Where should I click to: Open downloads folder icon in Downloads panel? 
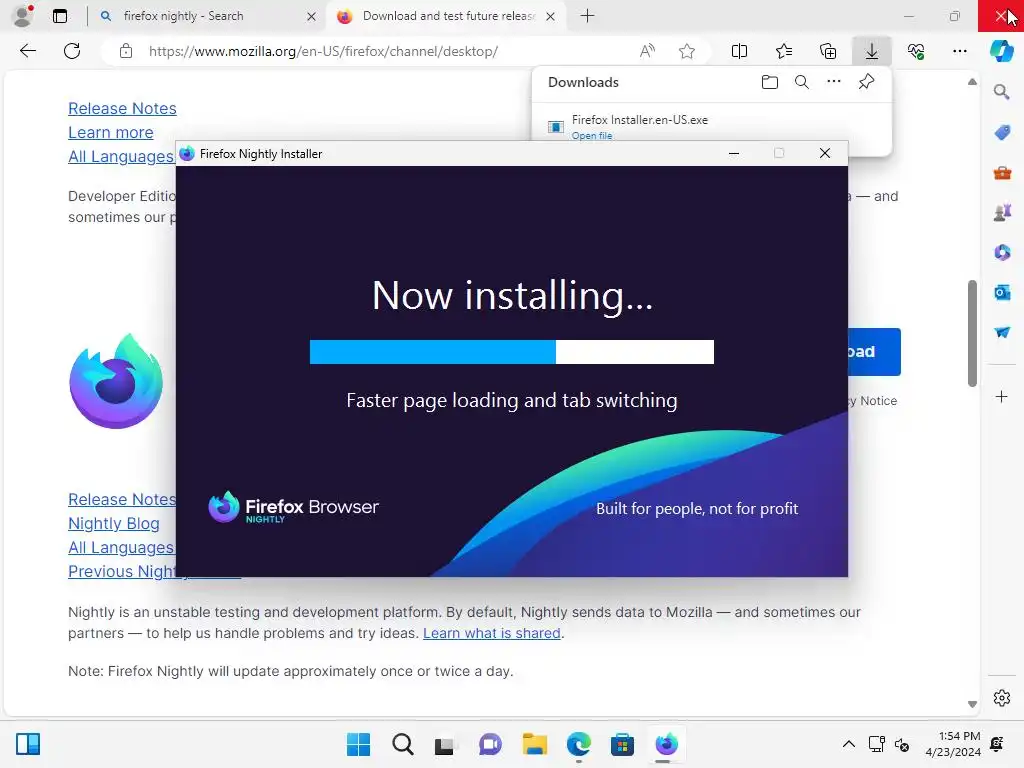click(770, 82)
